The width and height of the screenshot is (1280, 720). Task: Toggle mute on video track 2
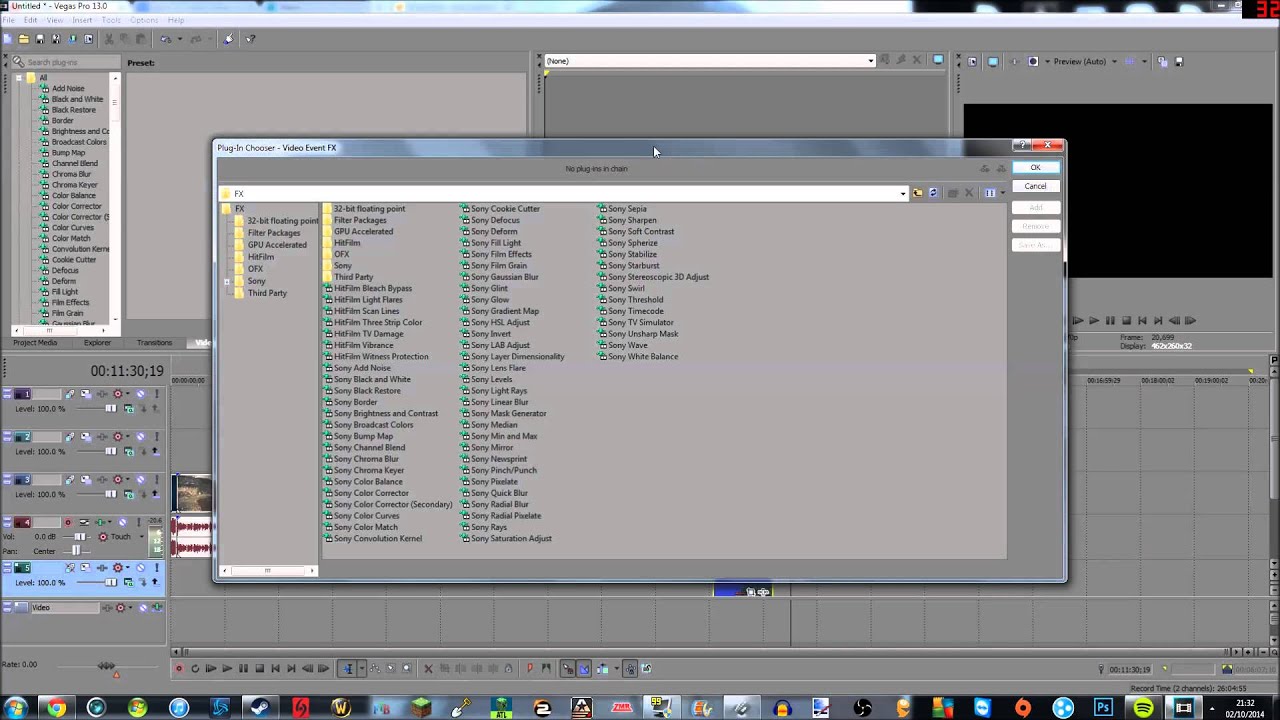pyautogui.click(x=140, y=437)
